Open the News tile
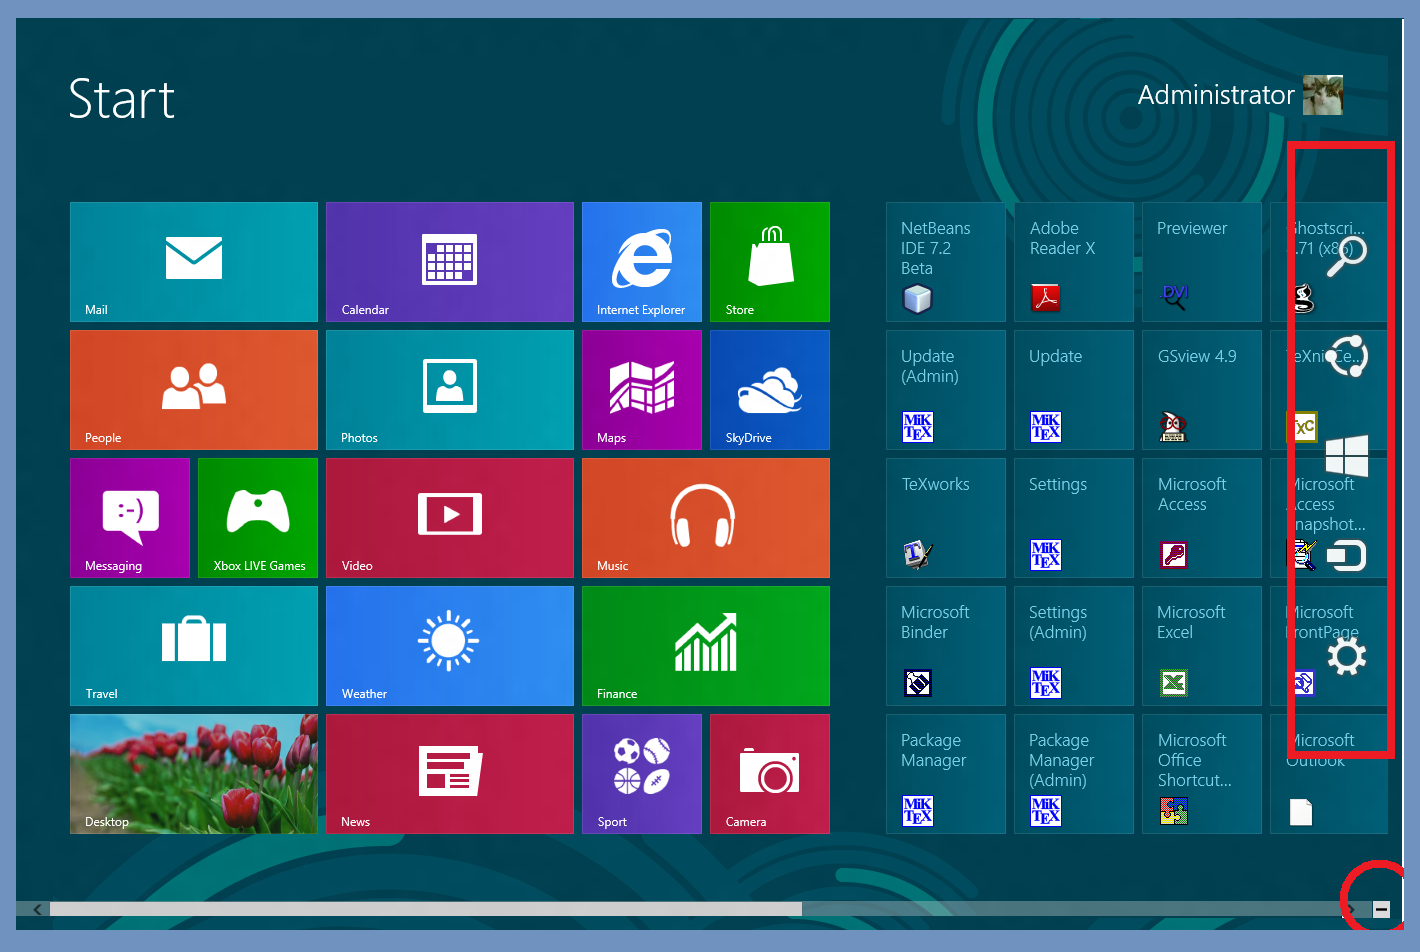Image resolution: width=1420 pixels, height=952 pixels. [450, 774]
